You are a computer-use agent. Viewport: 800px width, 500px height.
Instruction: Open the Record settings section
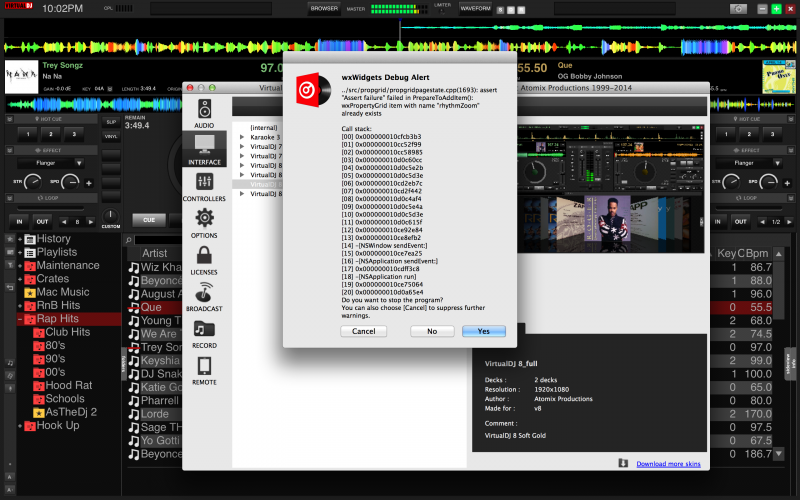[204, 333]
